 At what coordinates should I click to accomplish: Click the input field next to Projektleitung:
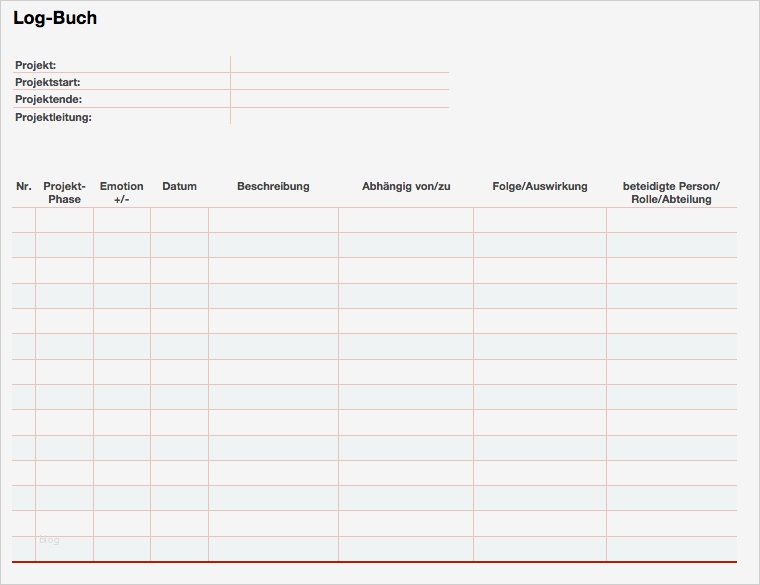340,116
